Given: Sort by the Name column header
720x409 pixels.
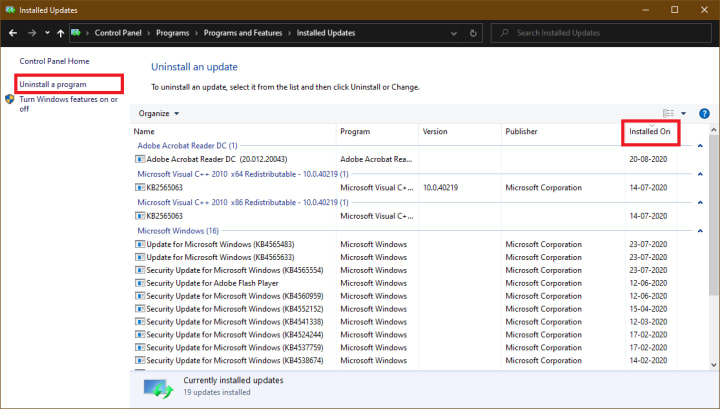Looking at the screenshot, I should [x=144, y=131].
